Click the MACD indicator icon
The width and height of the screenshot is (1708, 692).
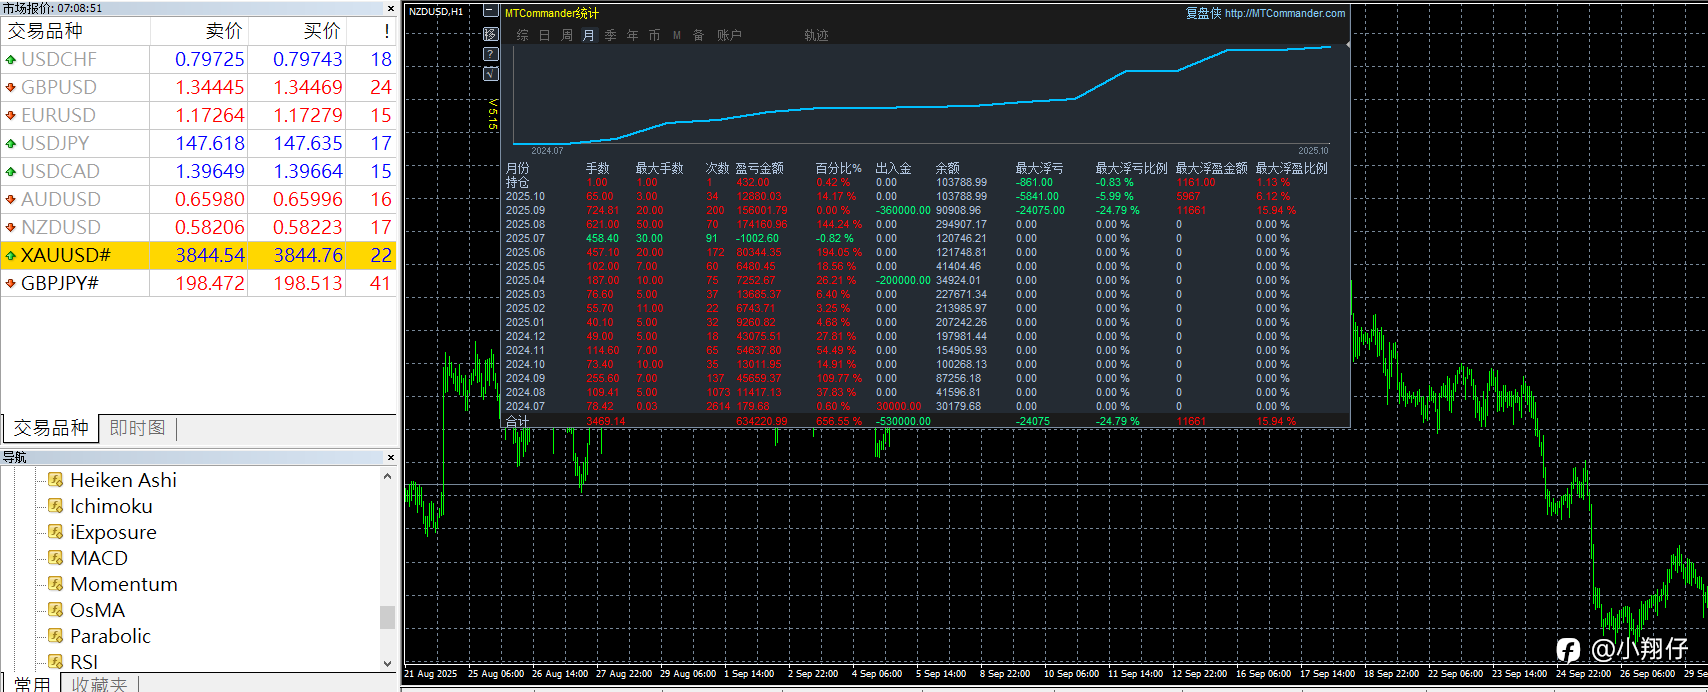point(56,558)
